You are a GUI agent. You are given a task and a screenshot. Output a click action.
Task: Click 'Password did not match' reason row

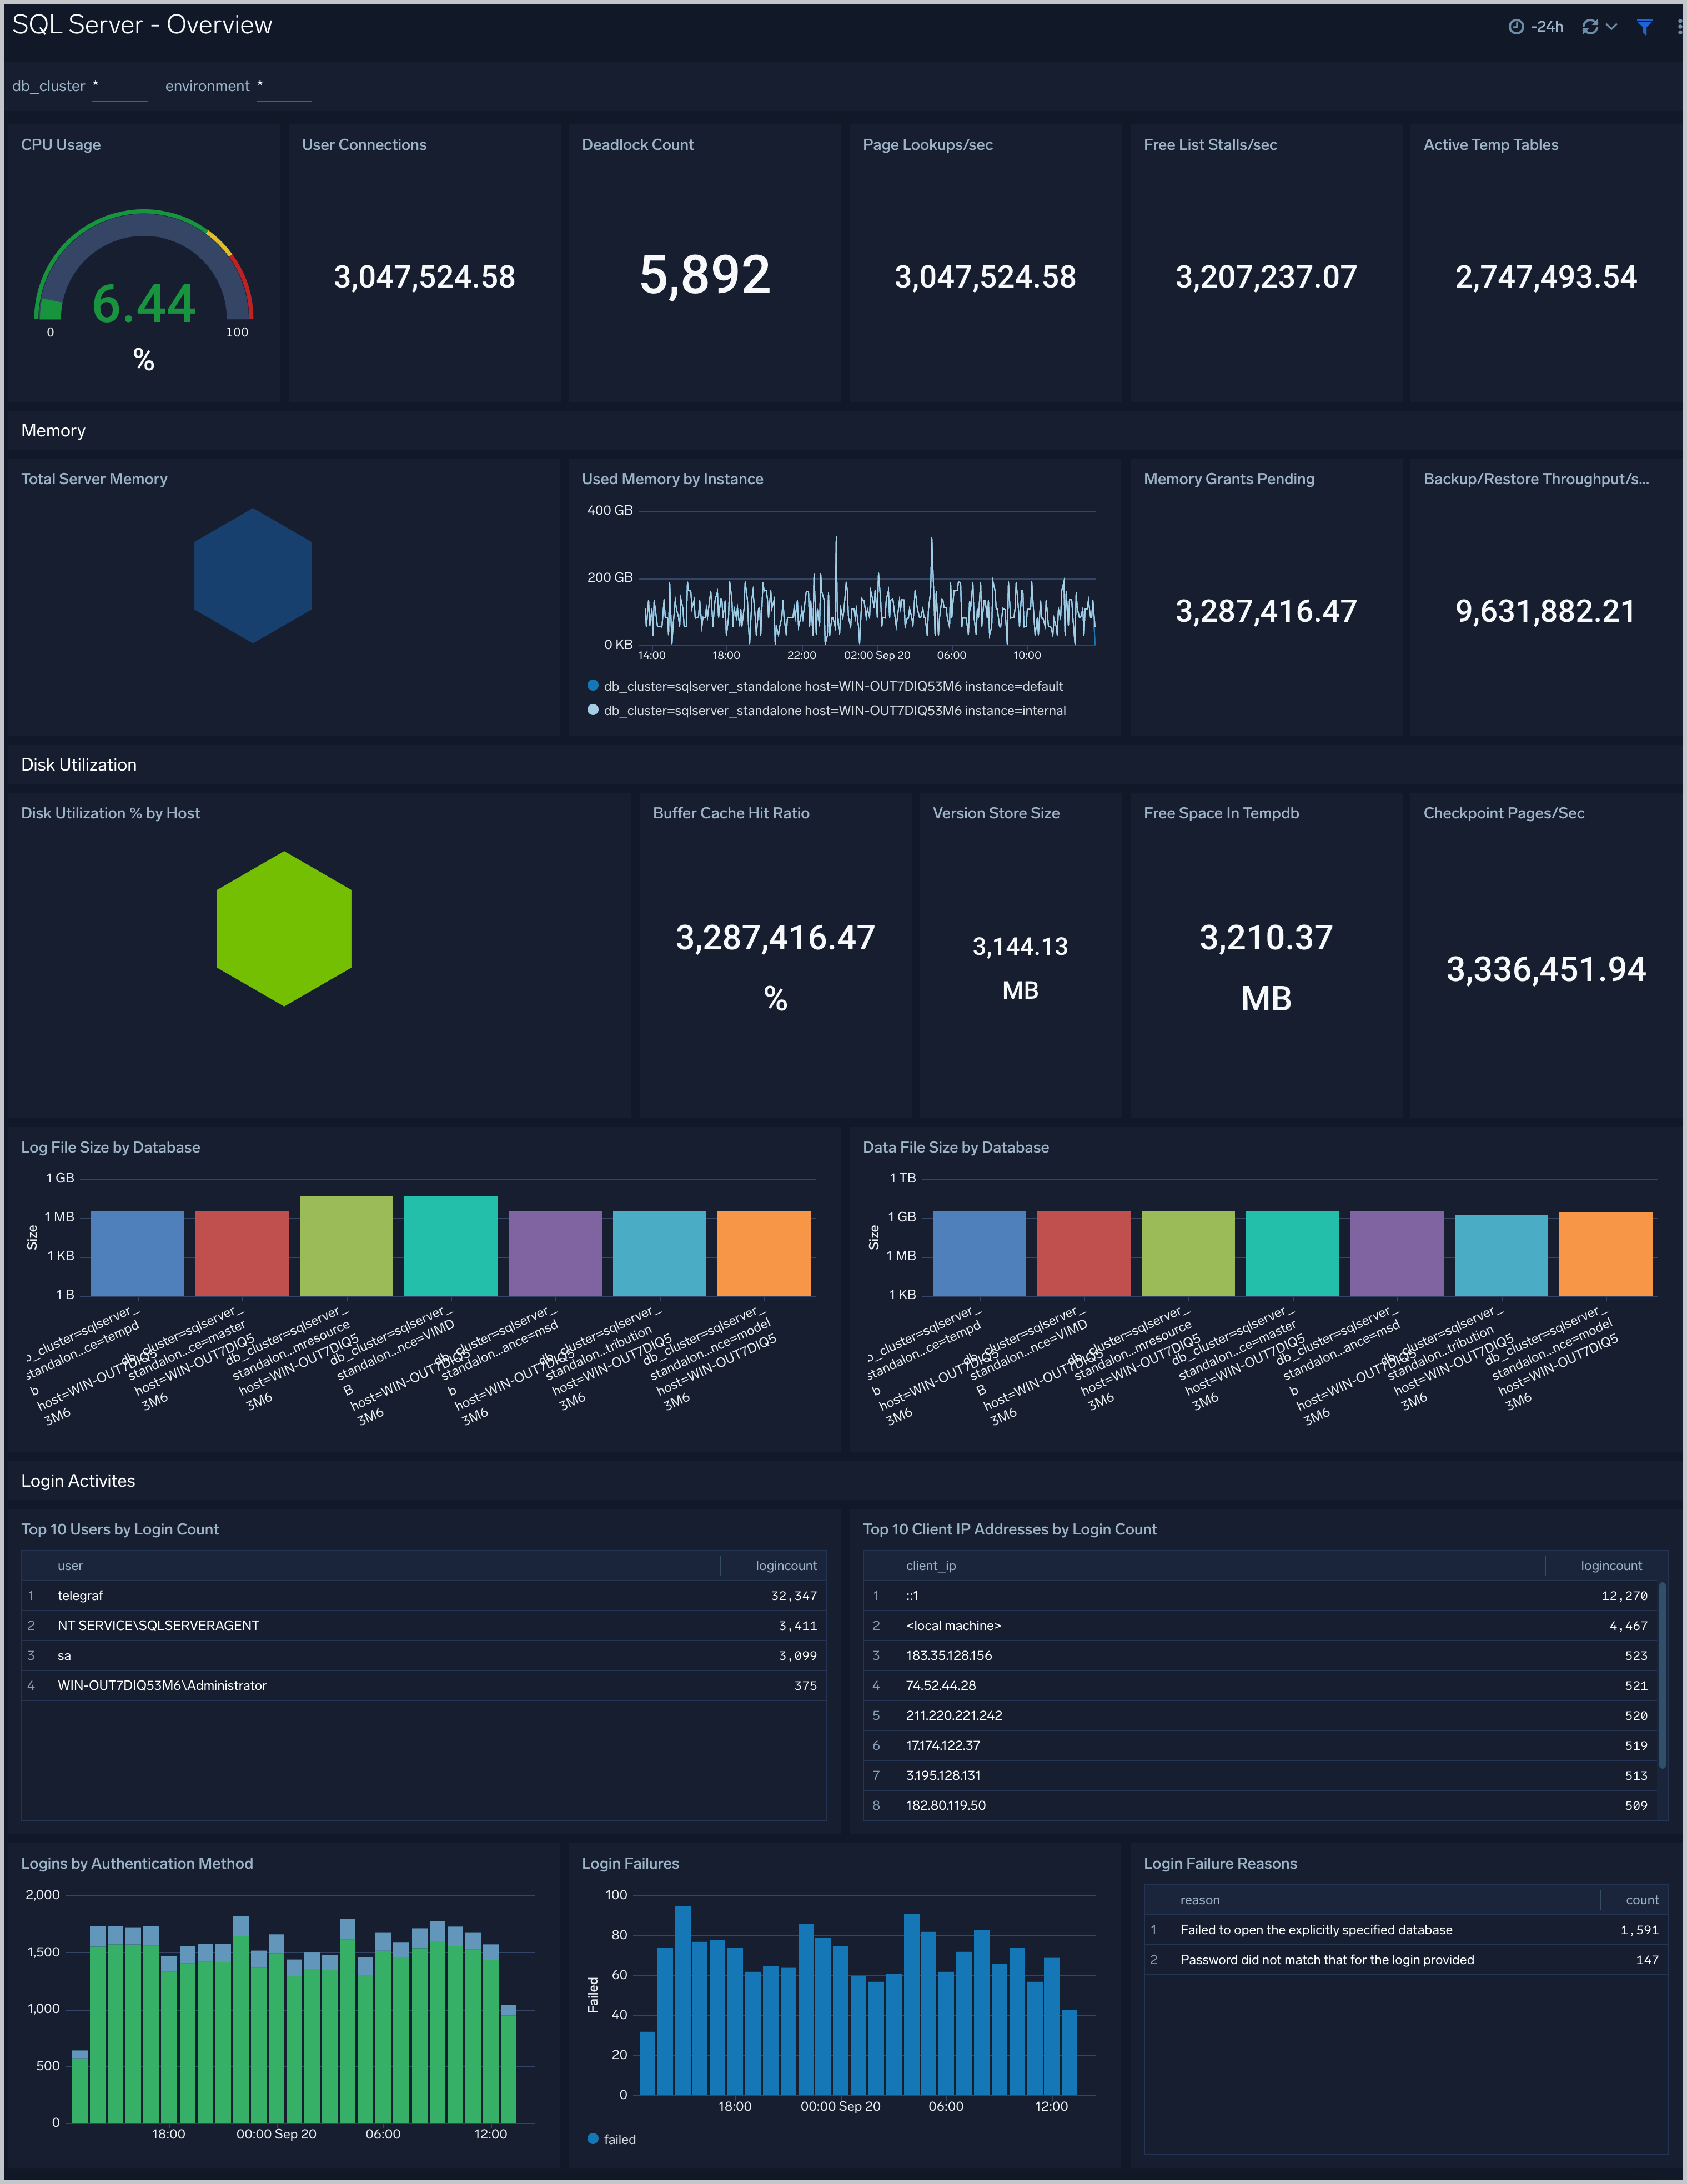(1405, 1959)
